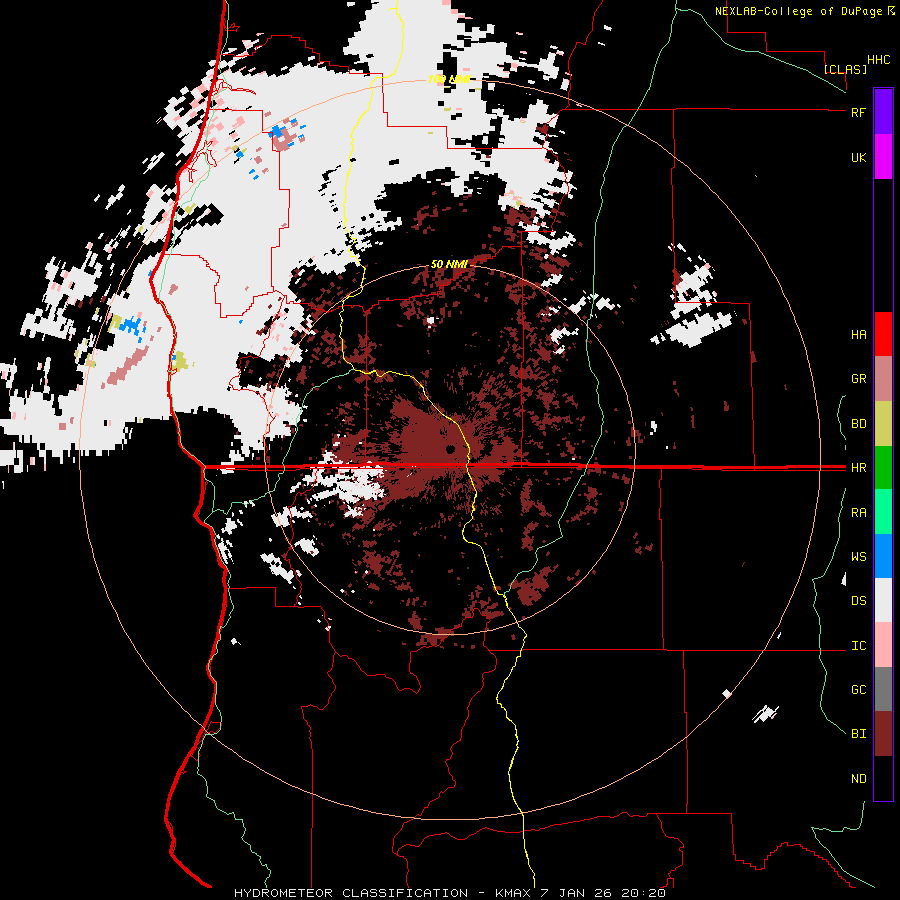Click the RF legend label

tap(858, 112)
